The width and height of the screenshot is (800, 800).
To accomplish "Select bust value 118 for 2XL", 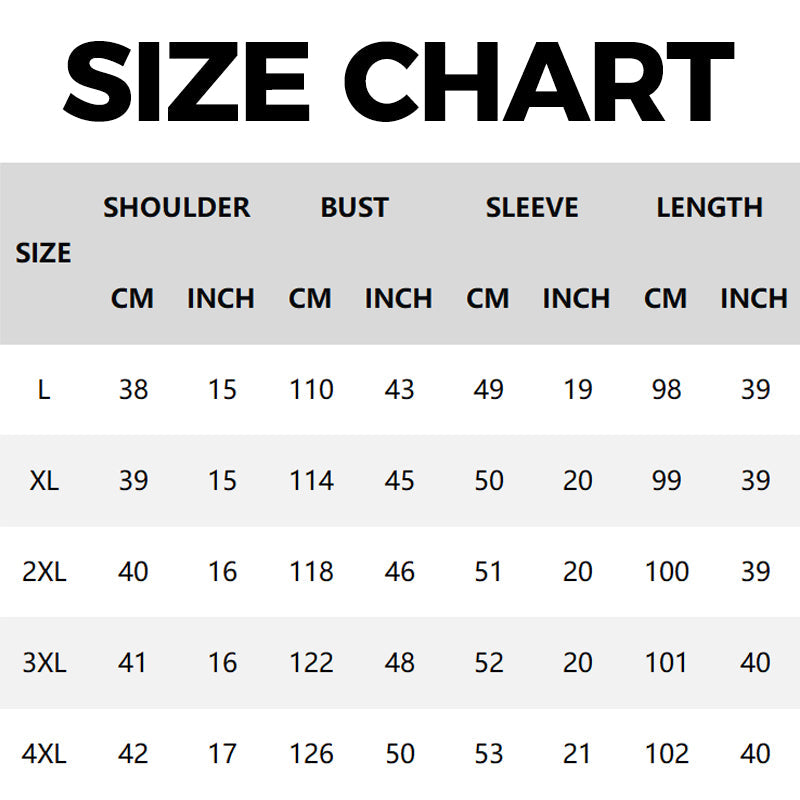I will pyautogui.click(x=311, y=572).
